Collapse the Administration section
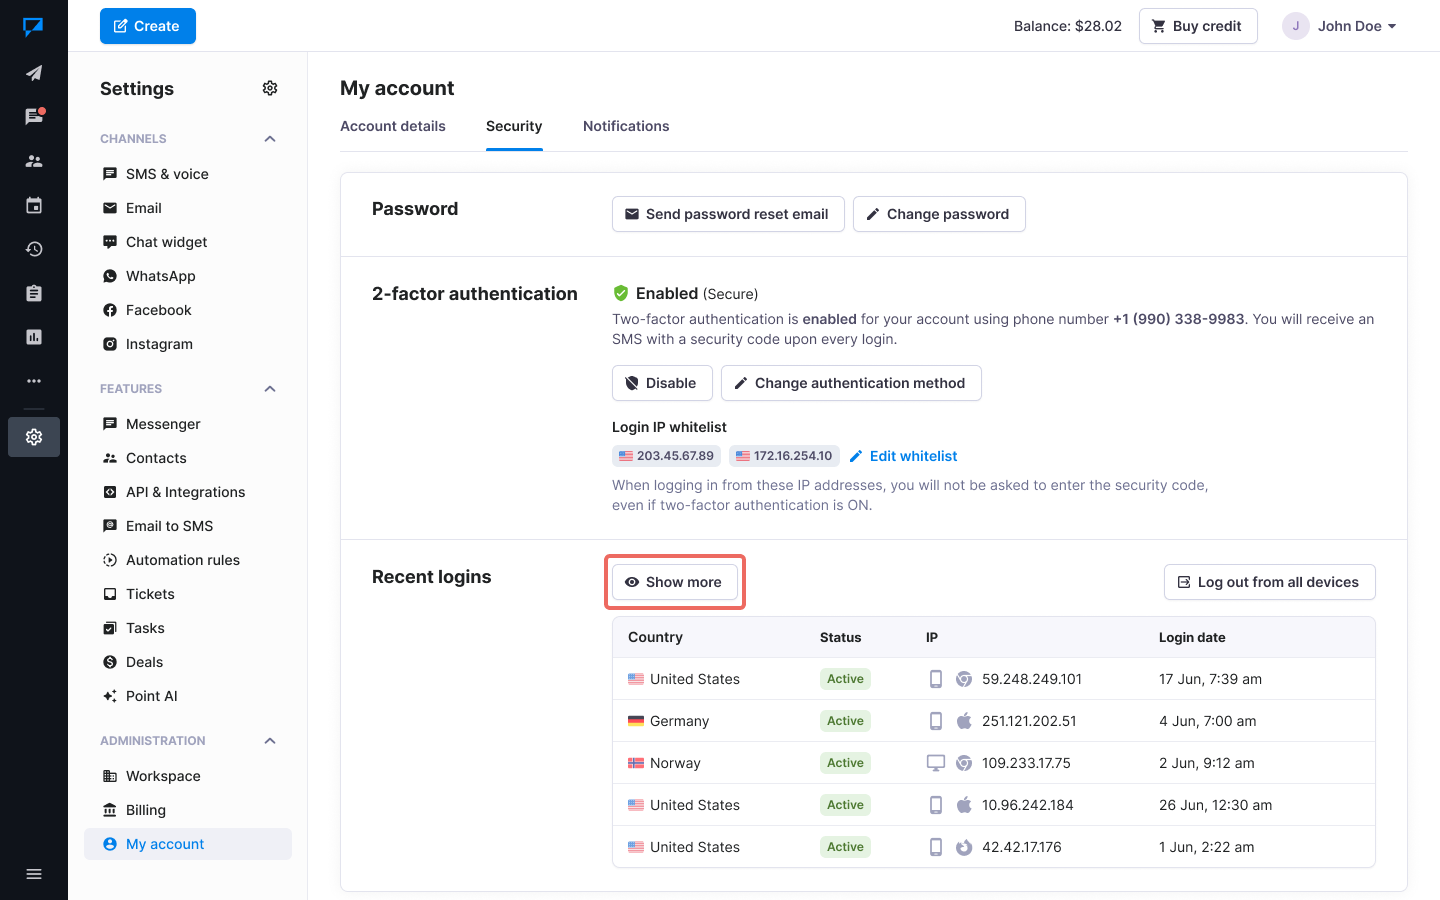1440x900 pixels. pos(270,741)
